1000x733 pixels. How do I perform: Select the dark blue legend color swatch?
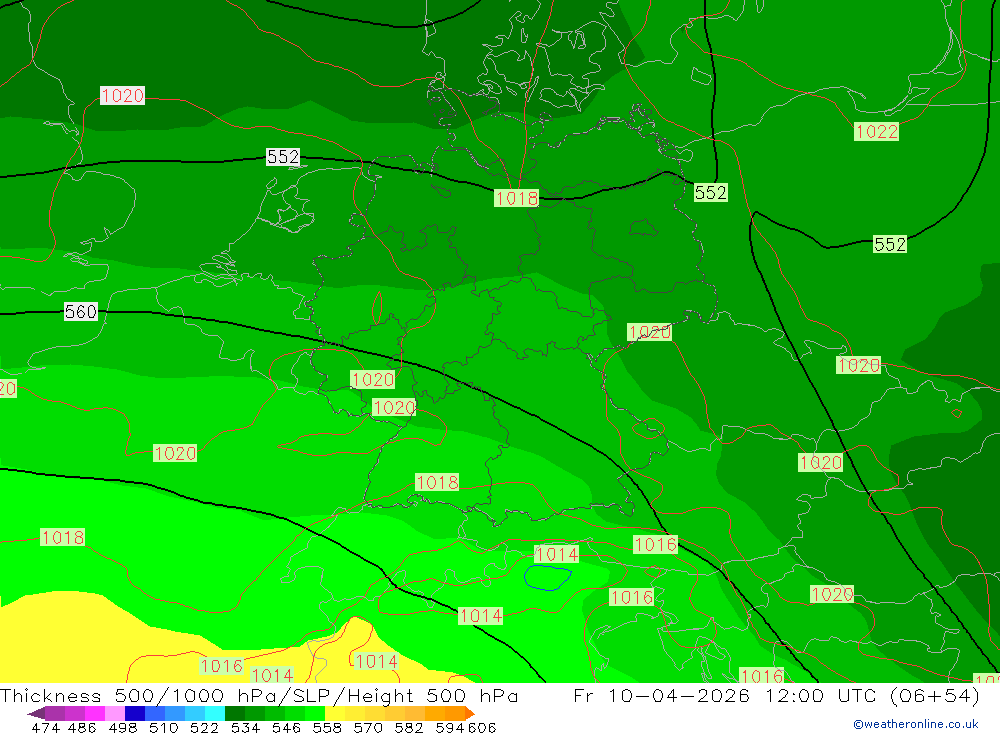(135, 713)
